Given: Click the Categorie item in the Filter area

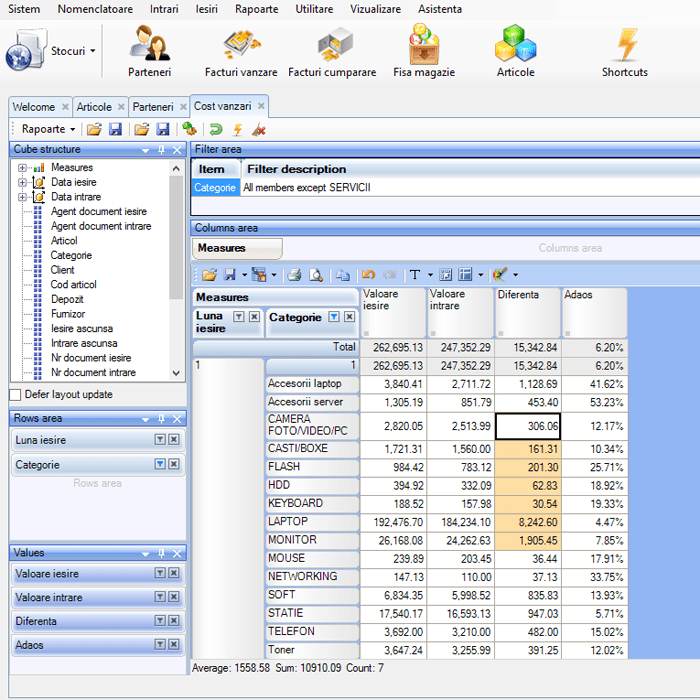Looking at the screenshot, I should coord(215,188).
